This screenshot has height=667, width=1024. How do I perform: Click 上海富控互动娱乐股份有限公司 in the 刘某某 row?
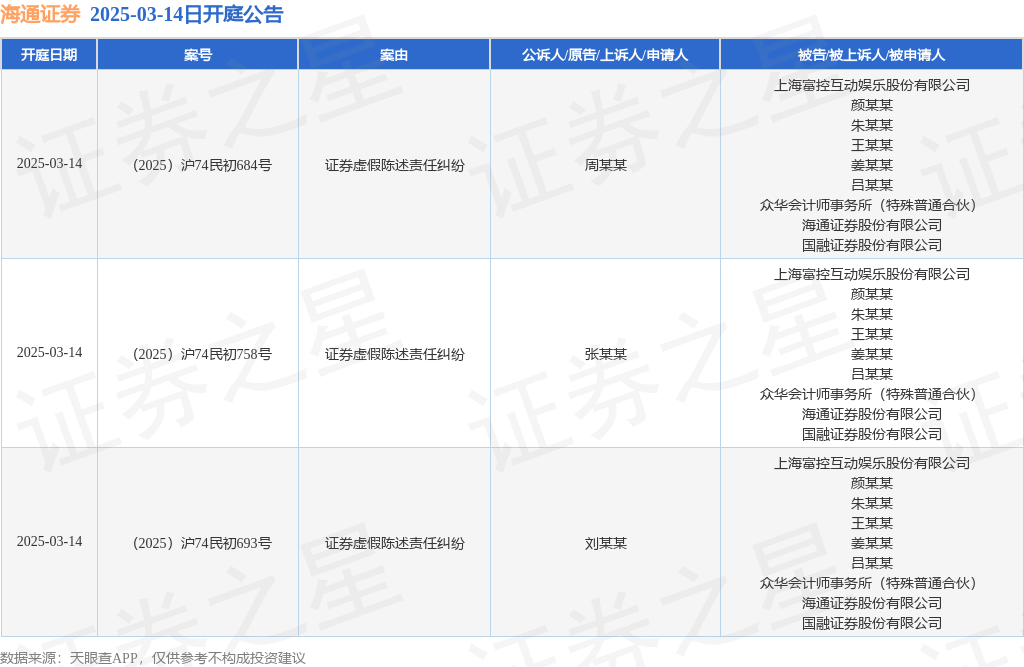click(872, 463)
